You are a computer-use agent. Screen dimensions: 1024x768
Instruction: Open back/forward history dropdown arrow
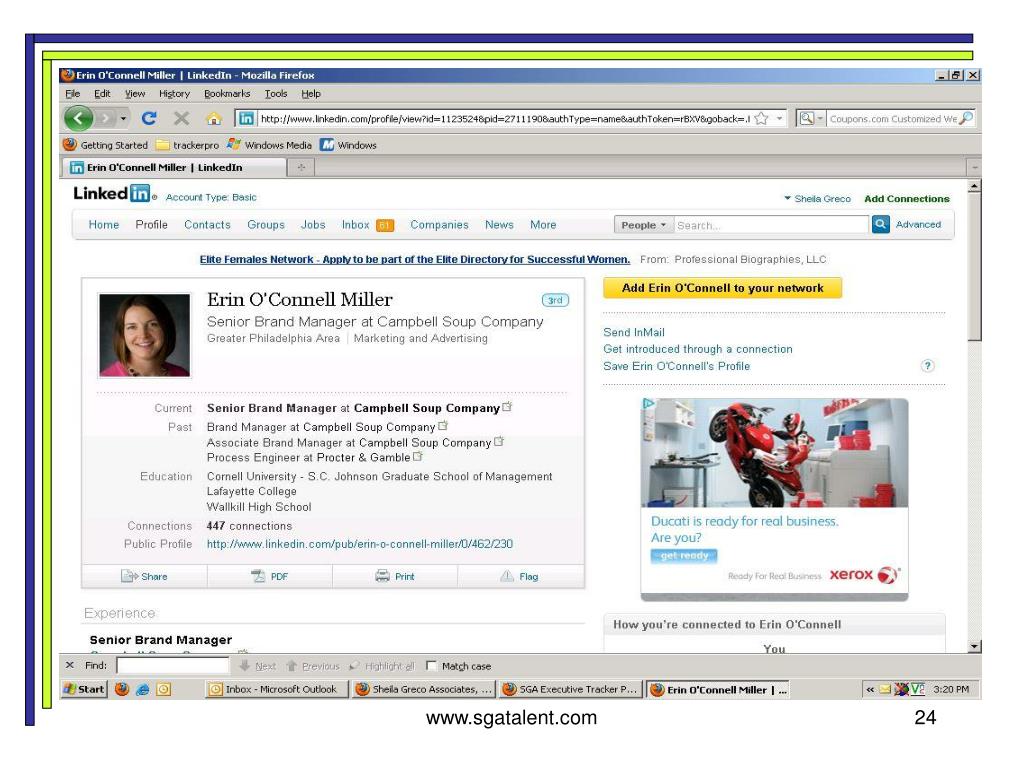click(123, 119)
